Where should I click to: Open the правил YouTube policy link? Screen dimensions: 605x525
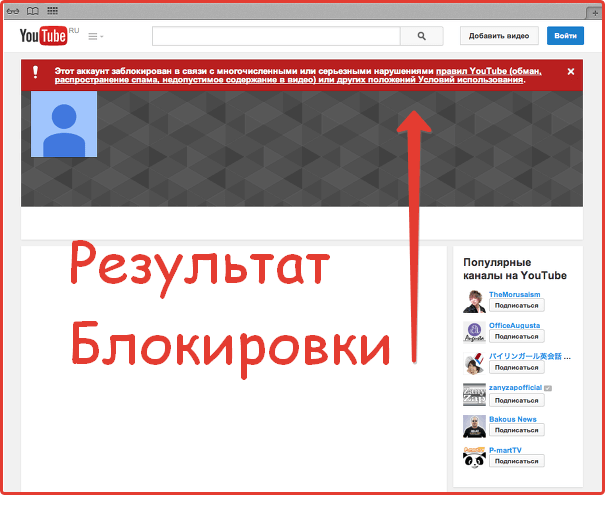[473, 72]
